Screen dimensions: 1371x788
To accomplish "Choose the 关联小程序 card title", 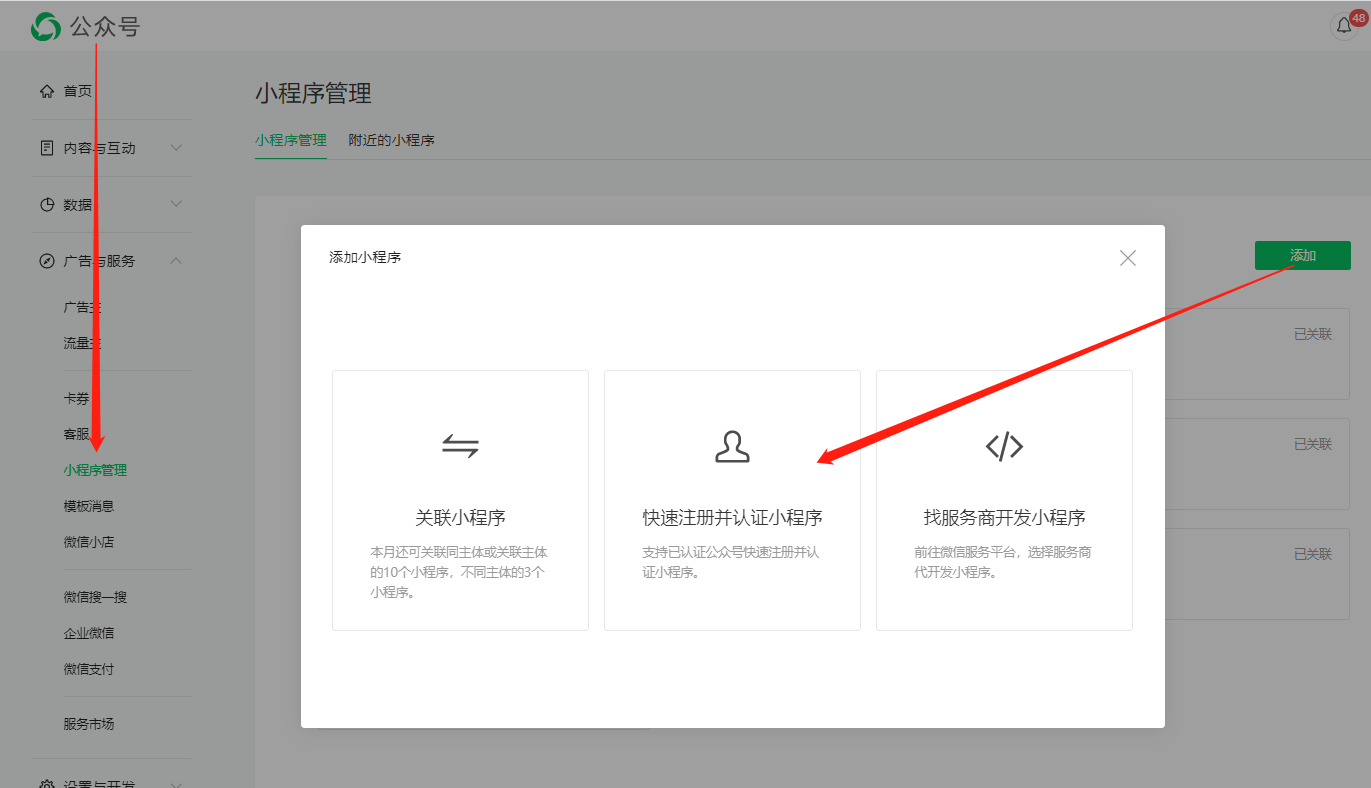I will tap(460, 518).
